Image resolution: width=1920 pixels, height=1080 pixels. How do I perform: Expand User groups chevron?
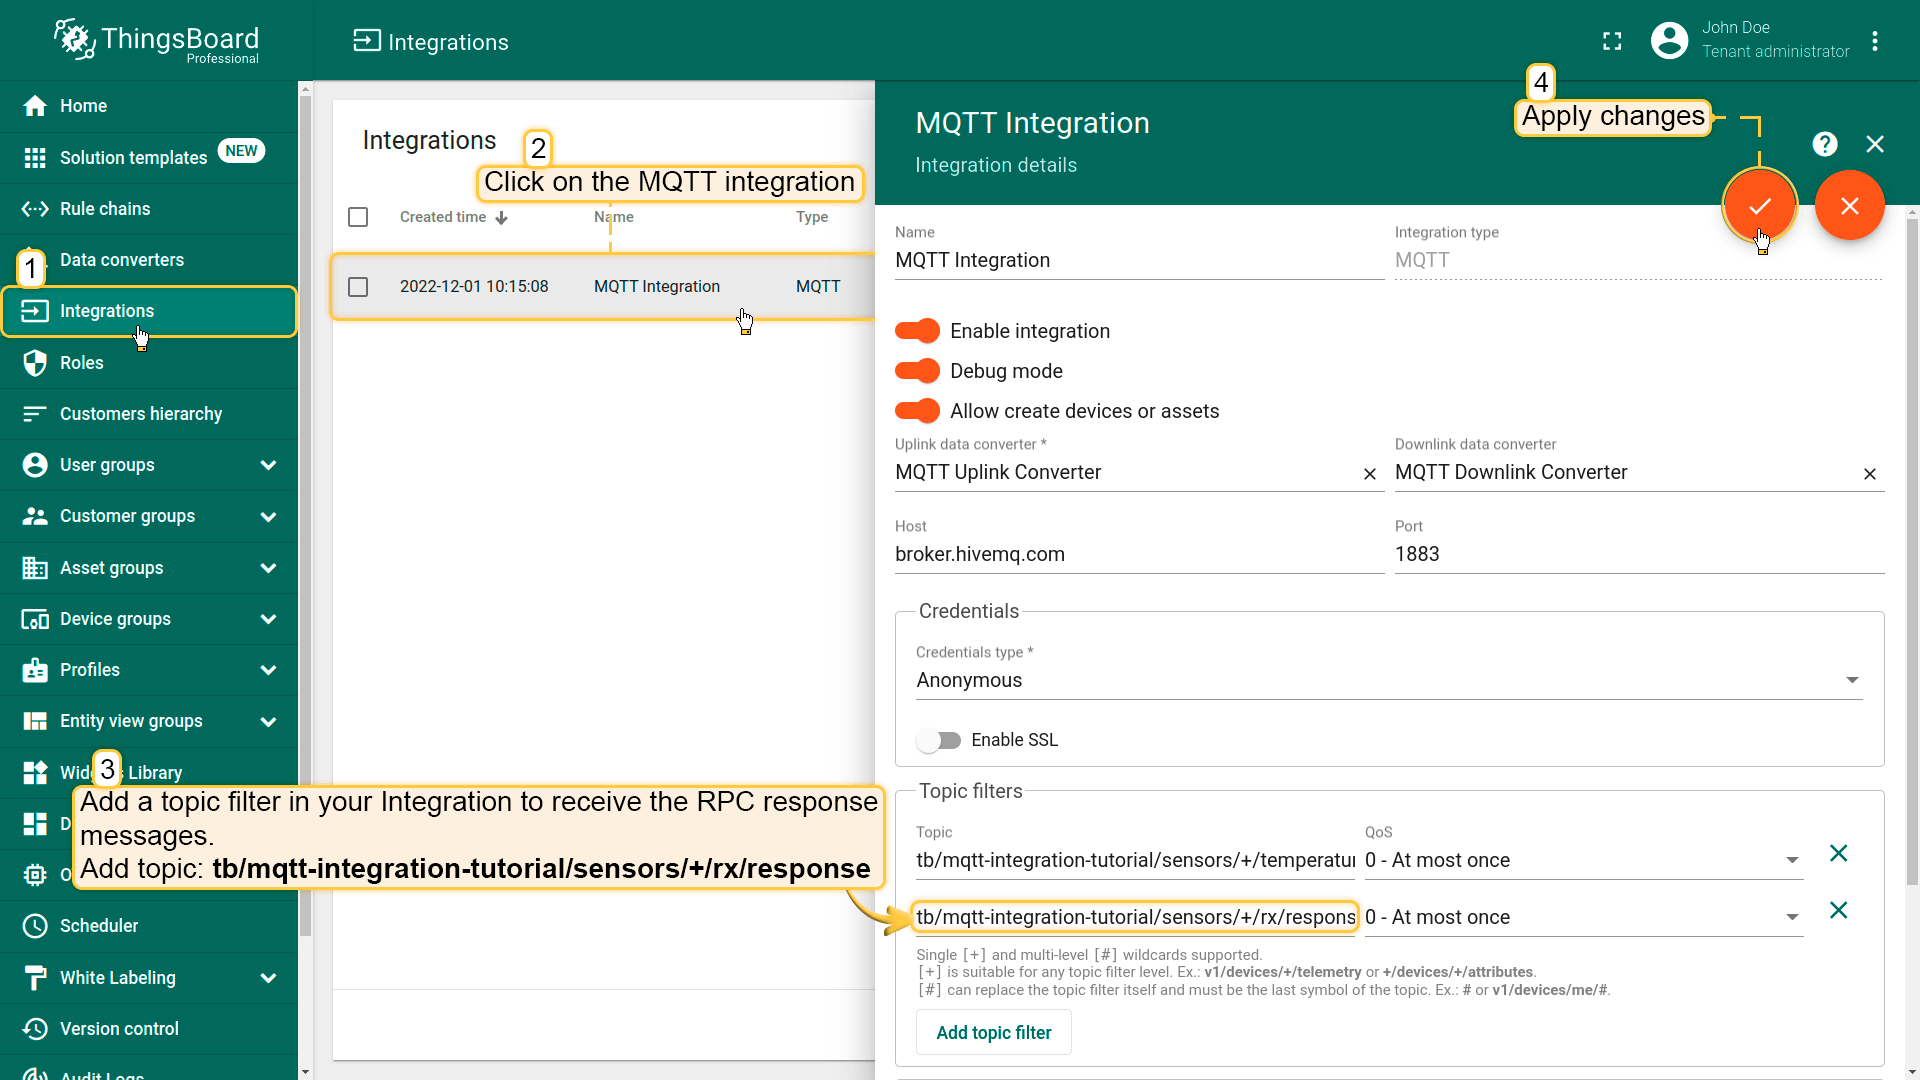click(268, 465)
